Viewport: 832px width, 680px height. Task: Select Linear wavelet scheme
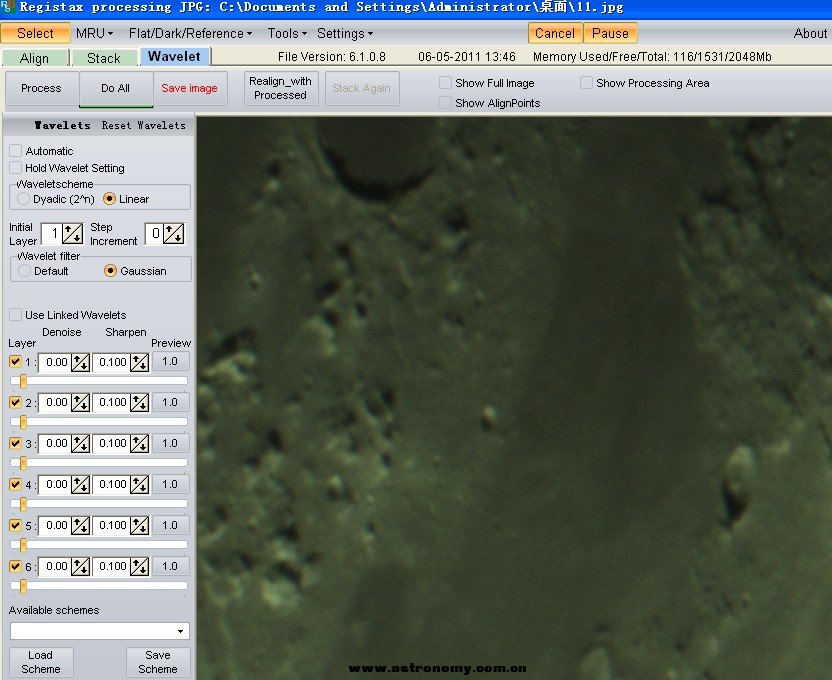pyautogui.click(x=109, y=199)
